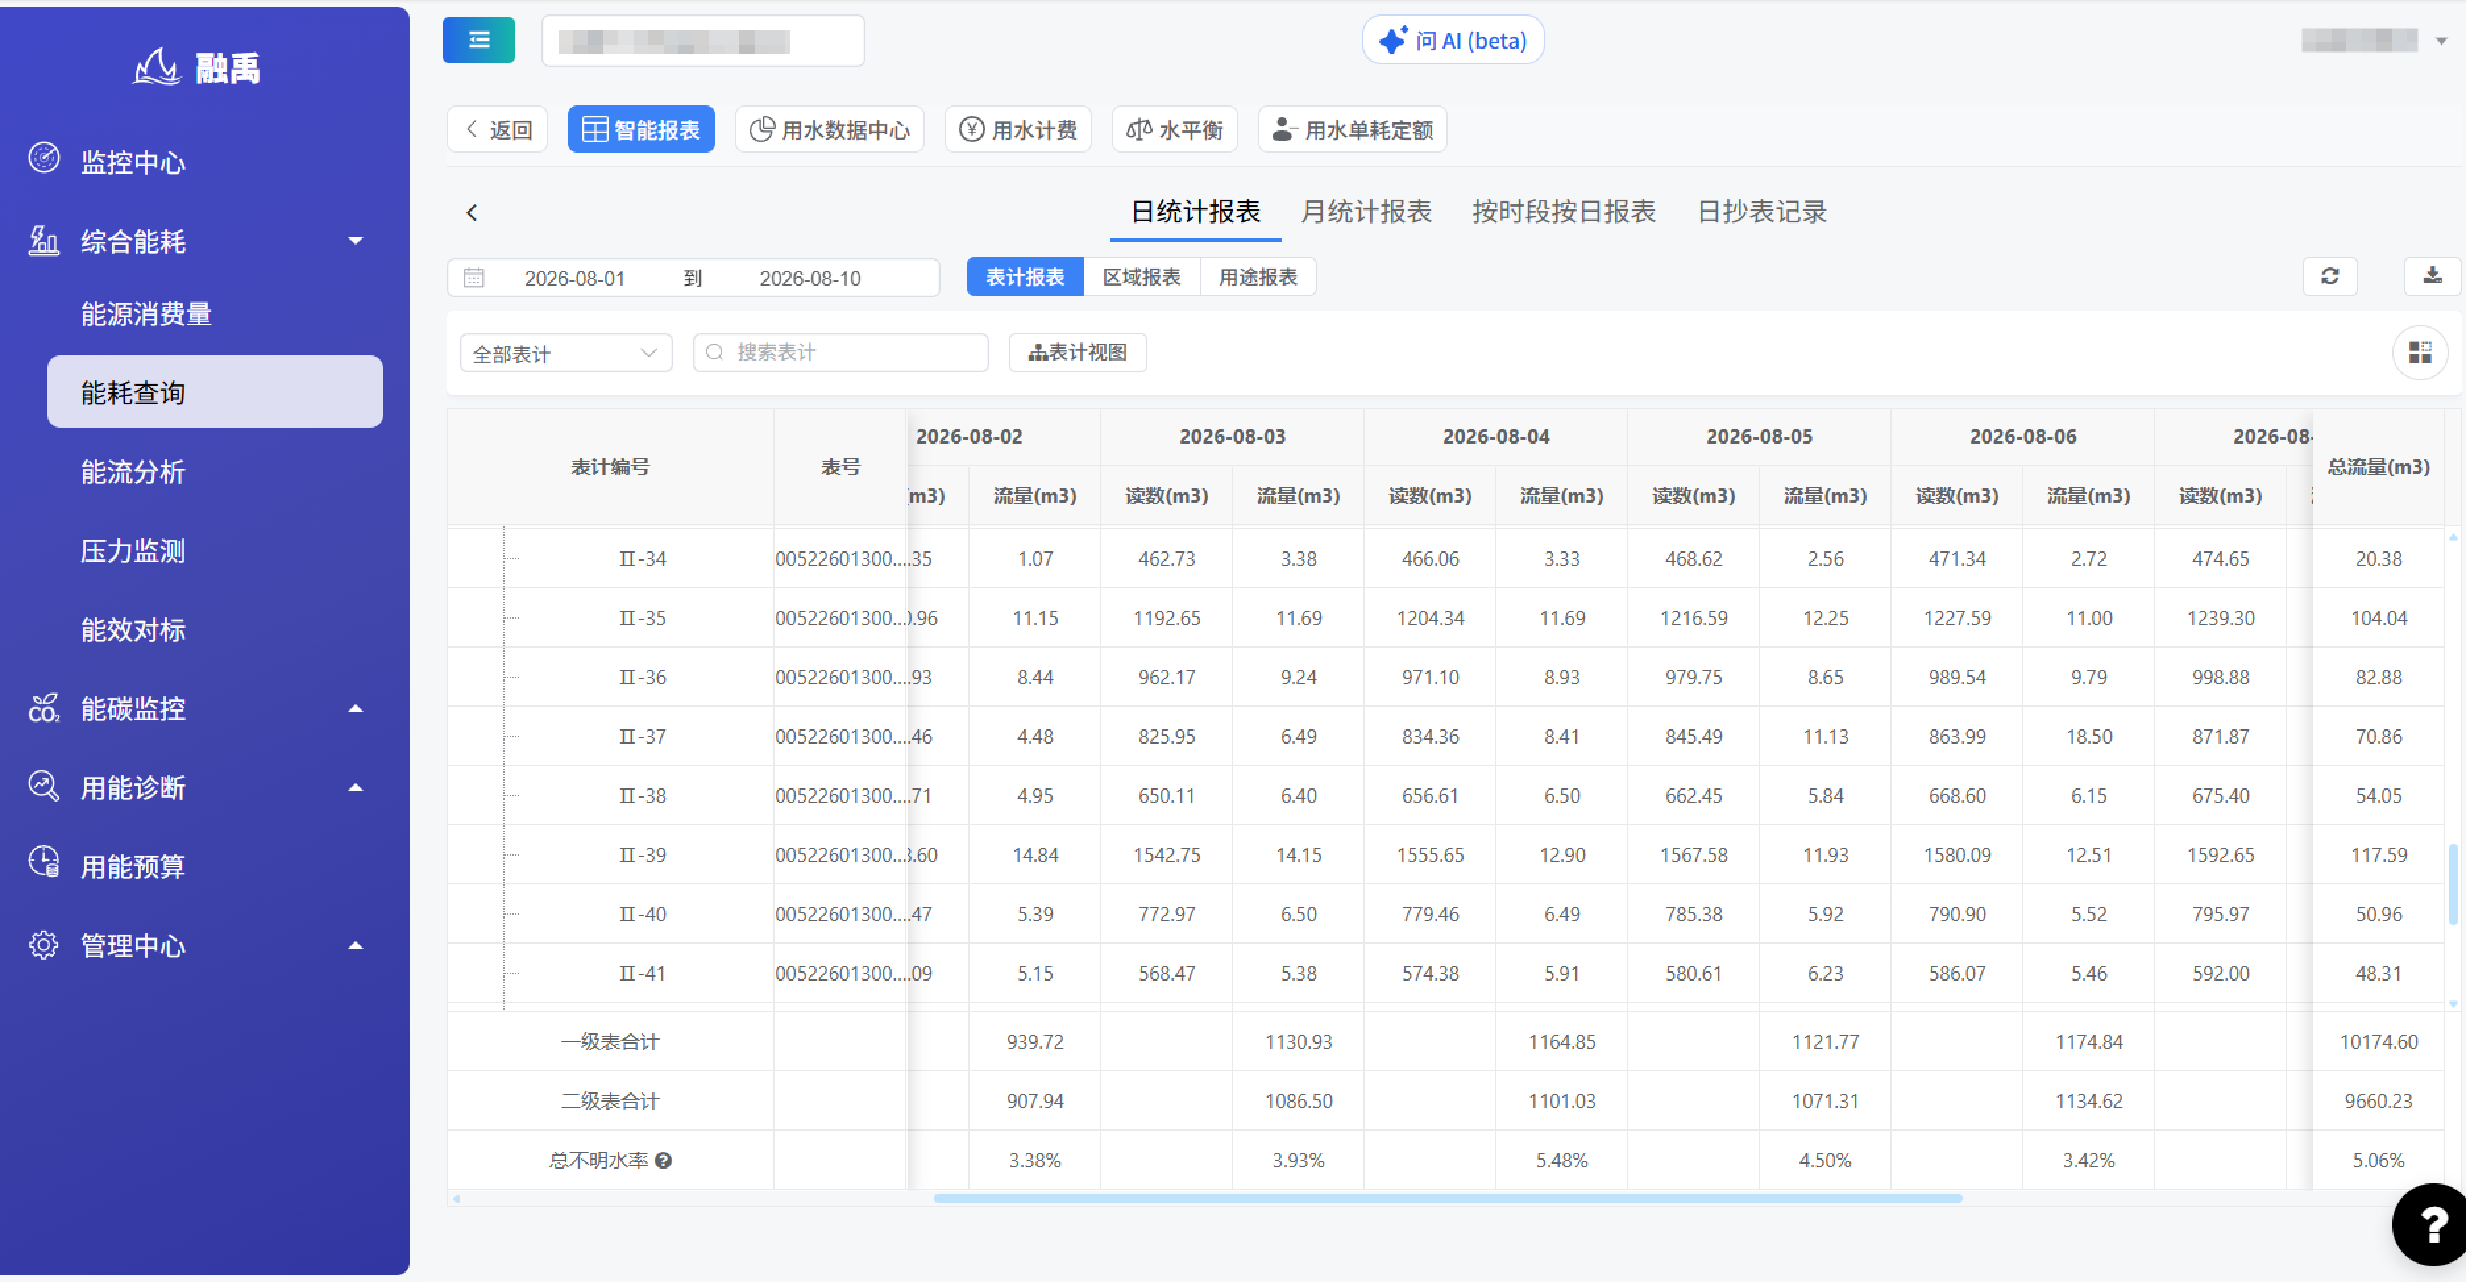The width and height of the screenshot is (2466, 1283).
Task: Select 能耗查询 submenu item
Action: [x=214, y=392]
